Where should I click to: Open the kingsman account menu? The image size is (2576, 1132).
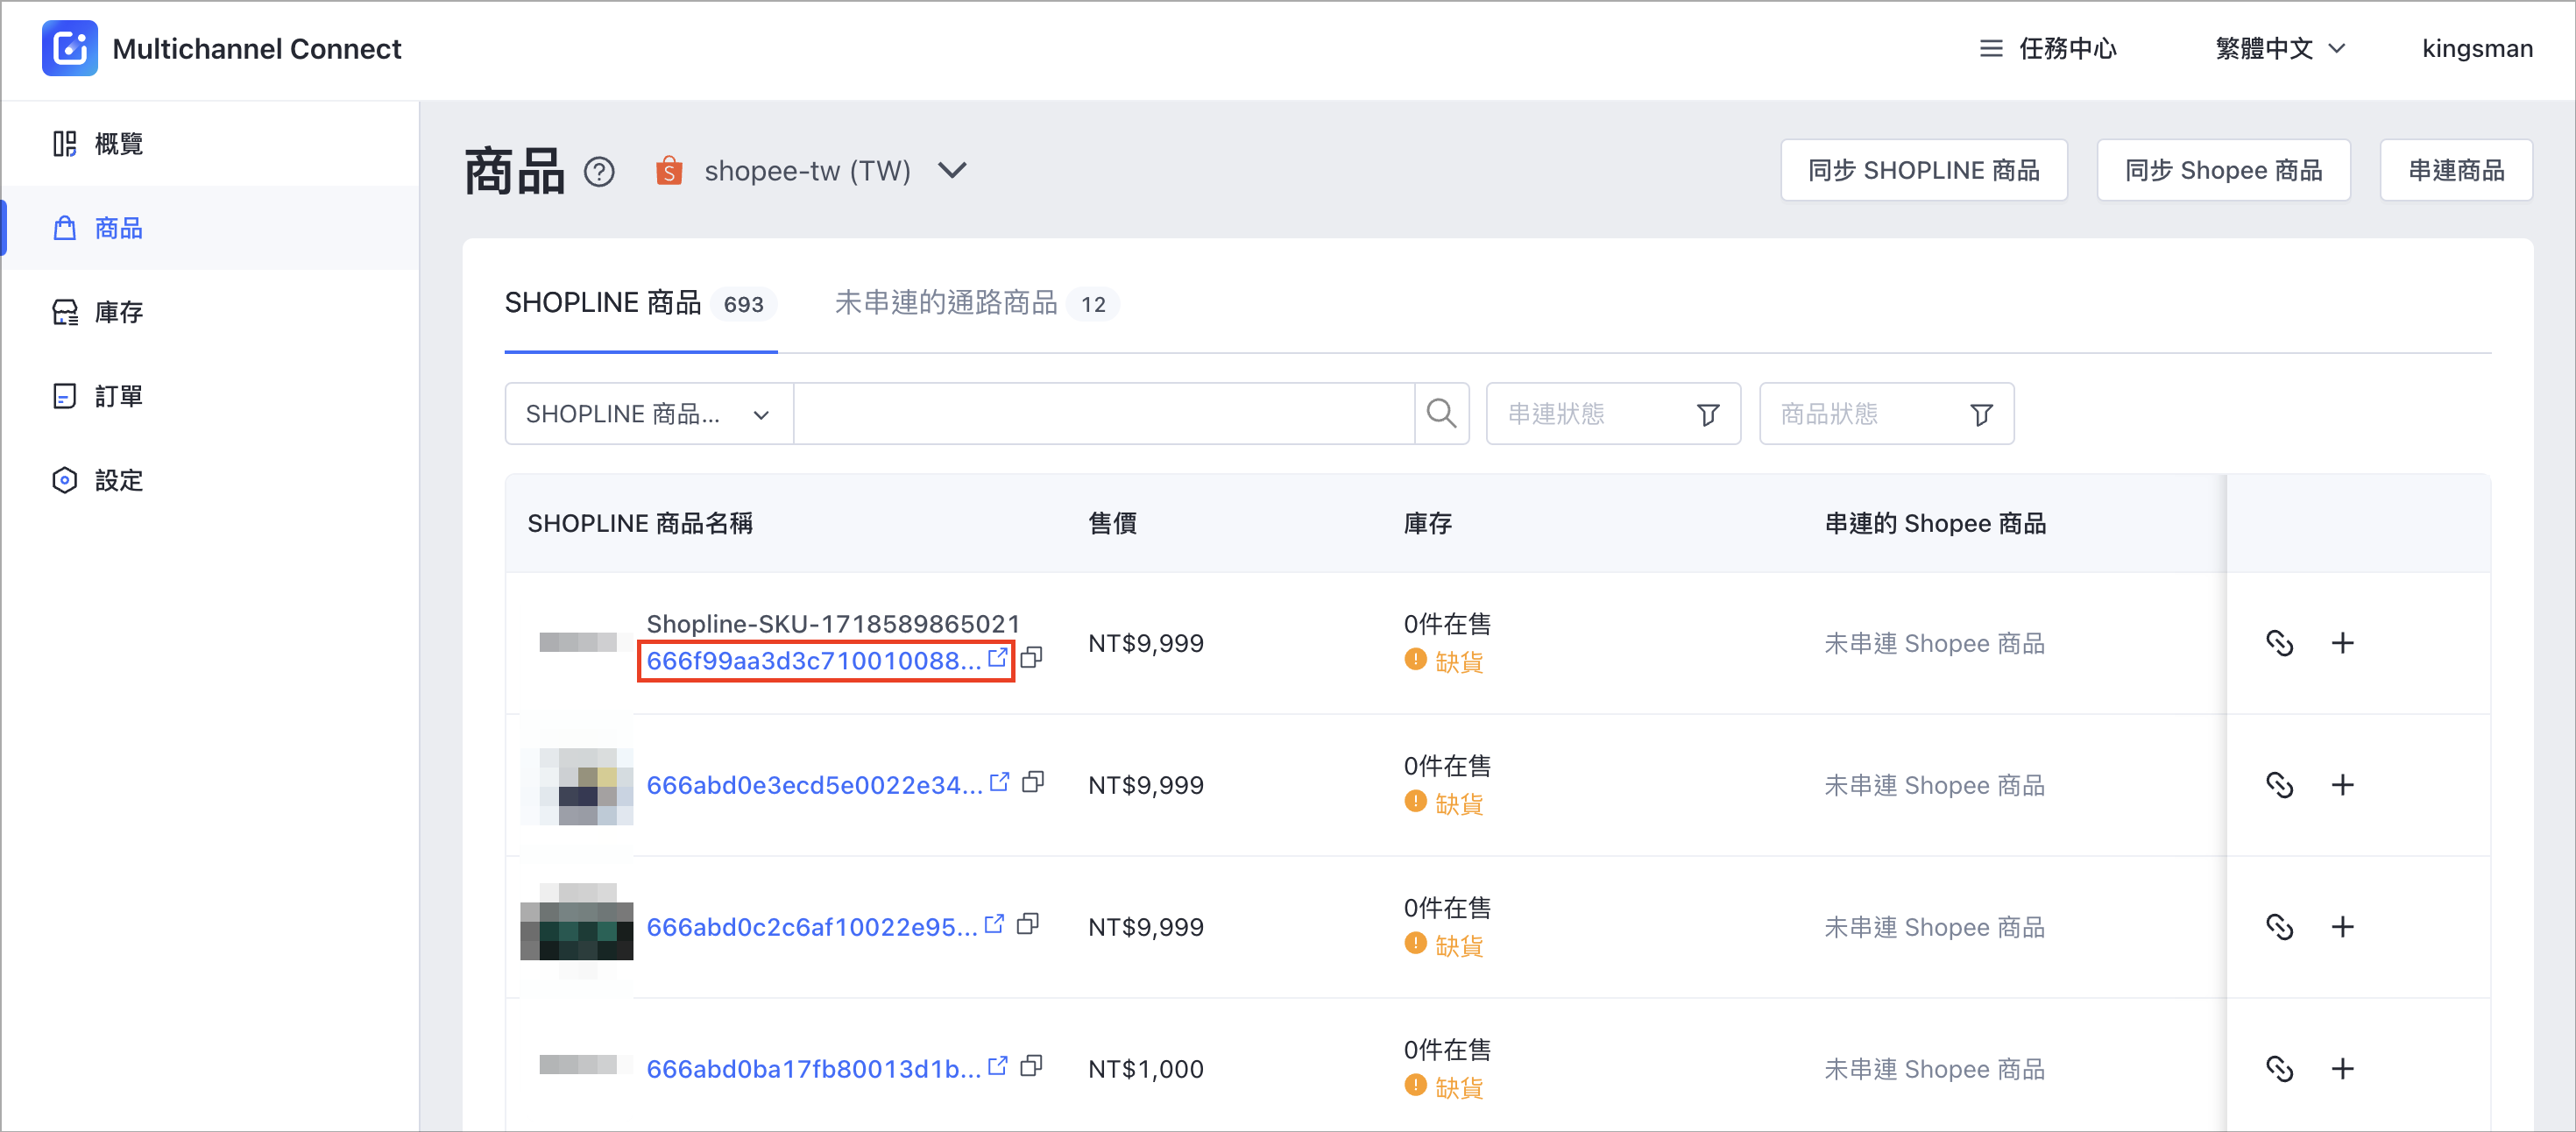(2476, 49)
